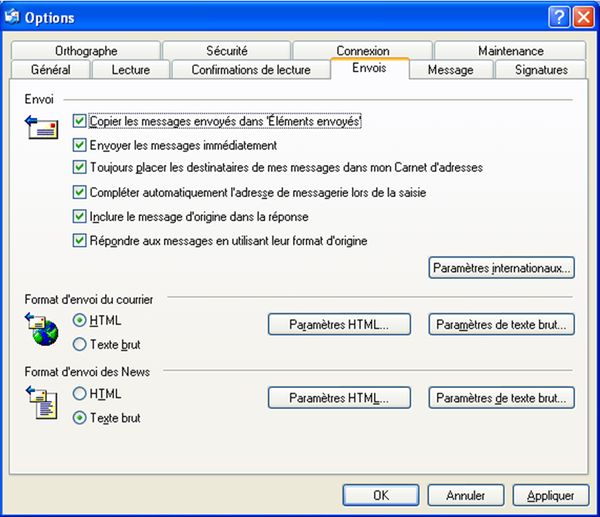
Task: Close the Options dialog with the X
Action: coord(584,17)
